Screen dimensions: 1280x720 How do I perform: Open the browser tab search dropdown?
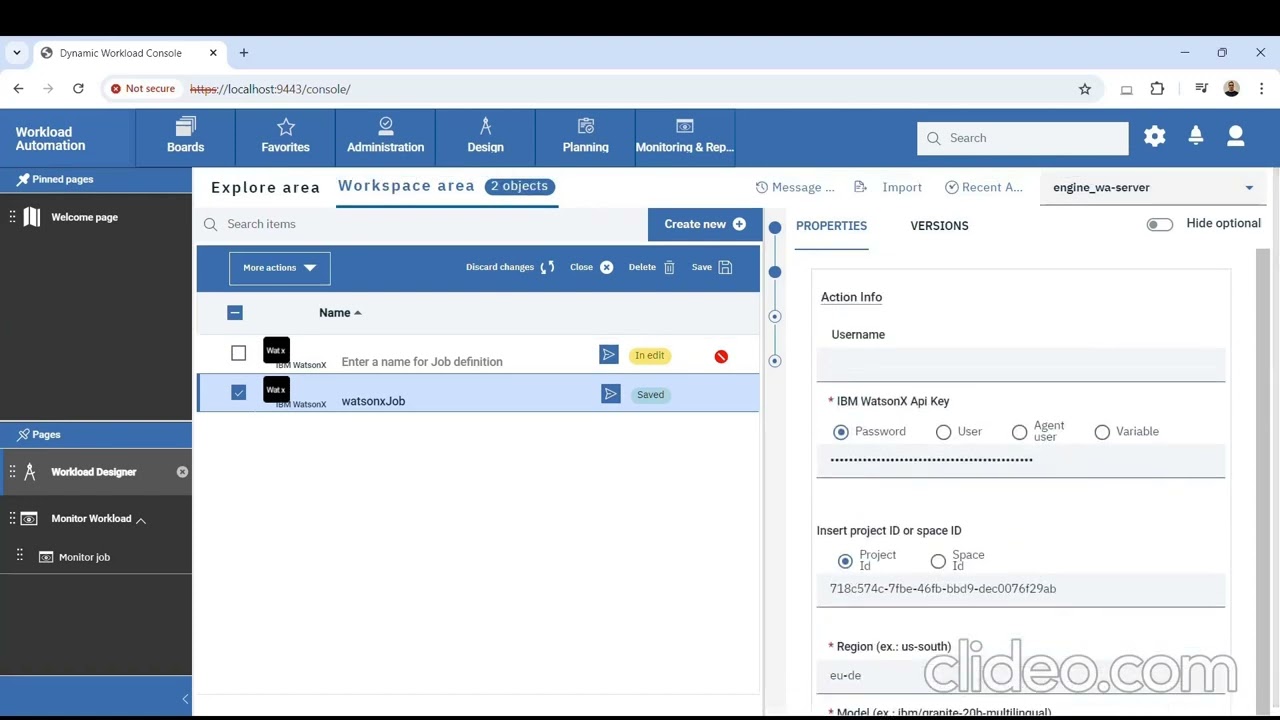[x=17, y=53]
